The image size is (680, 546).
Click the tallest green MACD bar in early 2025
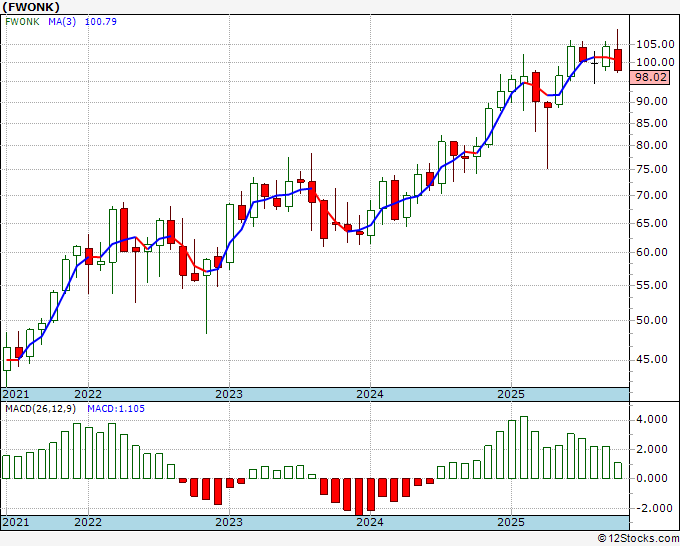tap(524, 448)
